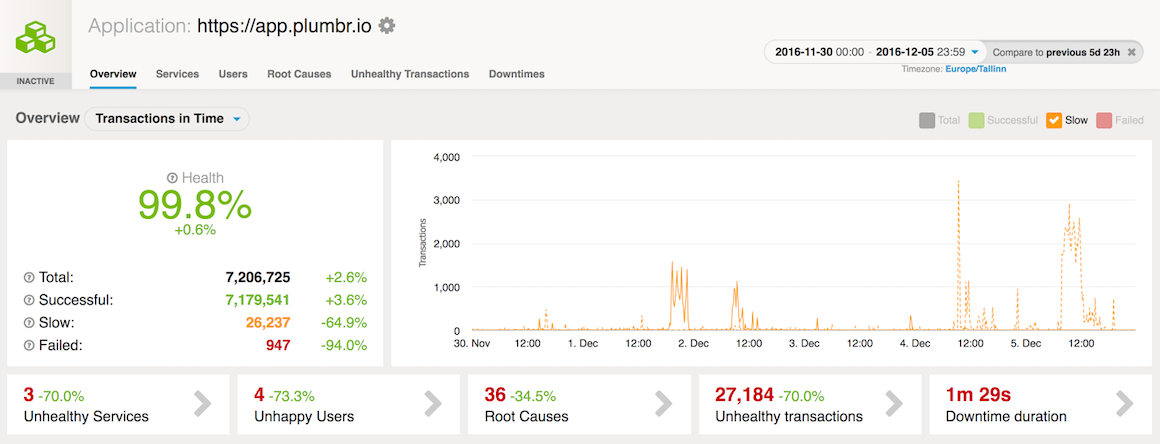Click the total count 7,206,725
This screenshot has height=444, width=1160.
[257, 278]
